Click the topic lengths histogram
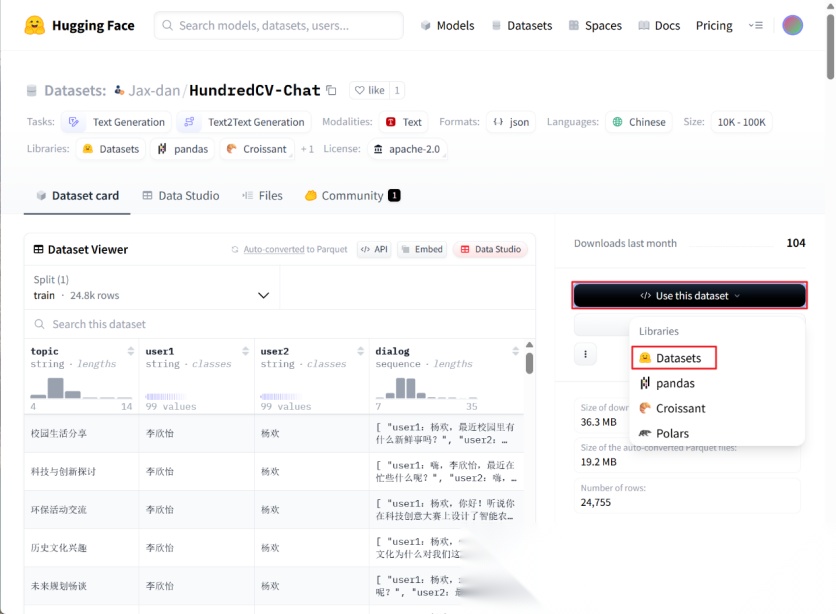This screenshot has height=614, width=836. click(x=81, y=387)
